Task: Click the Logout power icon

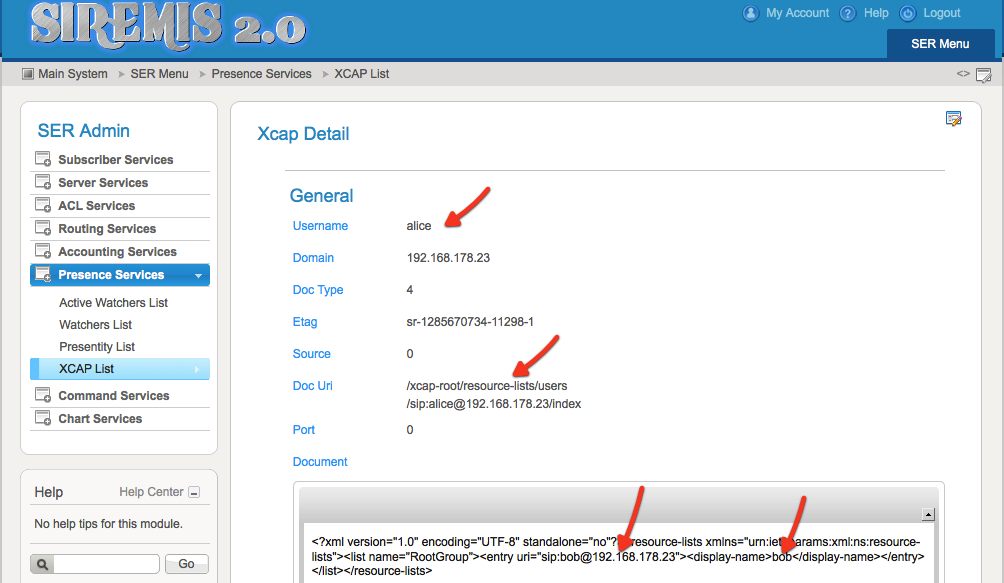Action: point(908,14)
